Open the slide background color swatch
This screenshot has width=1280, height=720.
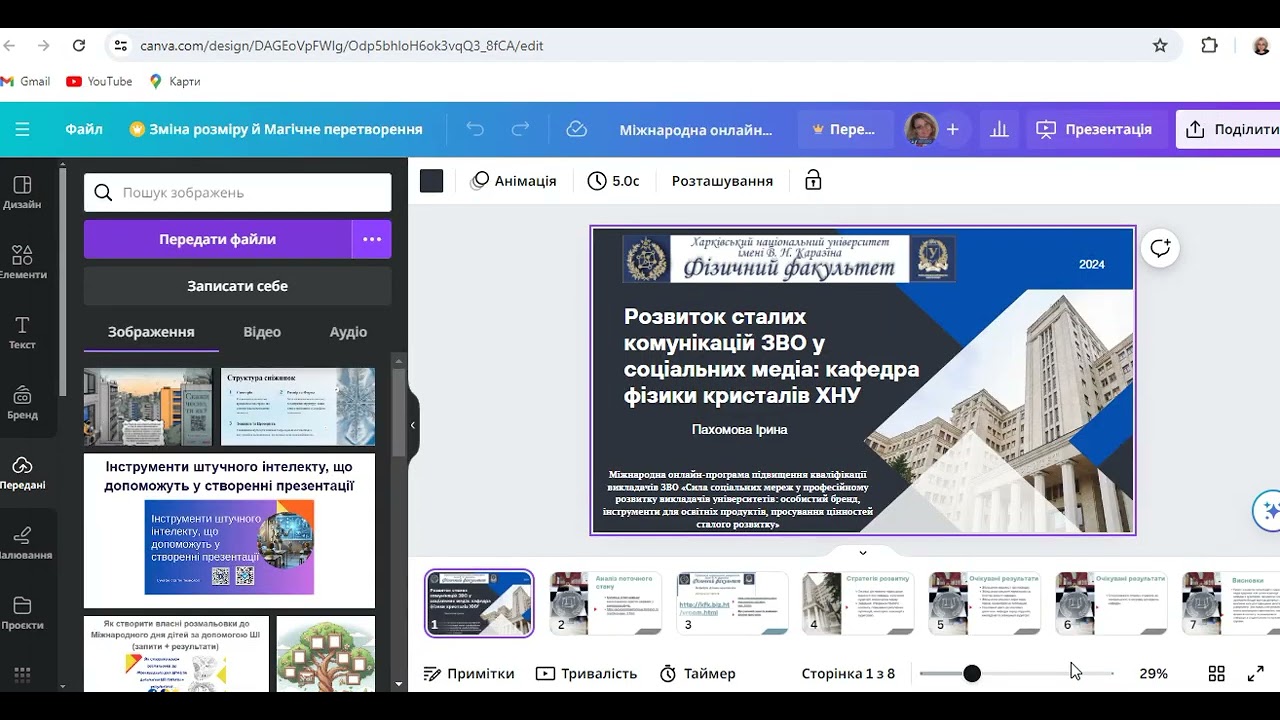tap(431, 181)
